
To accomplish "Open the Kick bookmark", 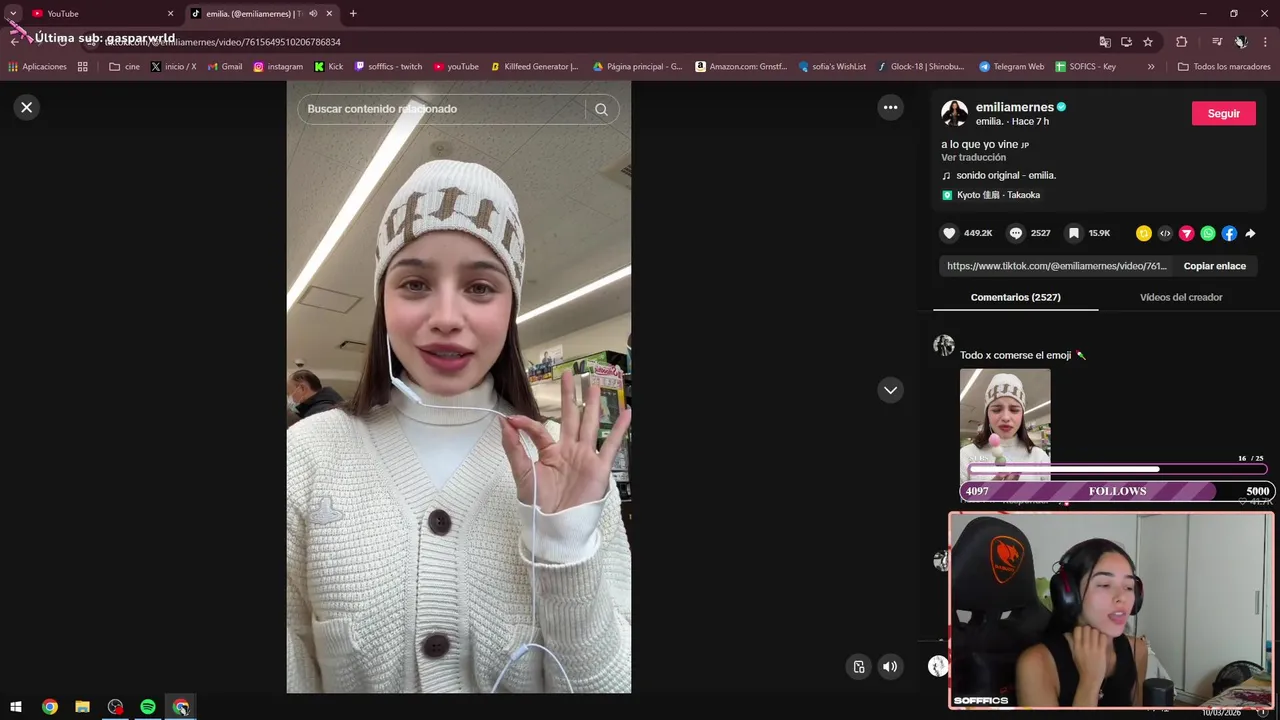I will click(328, 67).
